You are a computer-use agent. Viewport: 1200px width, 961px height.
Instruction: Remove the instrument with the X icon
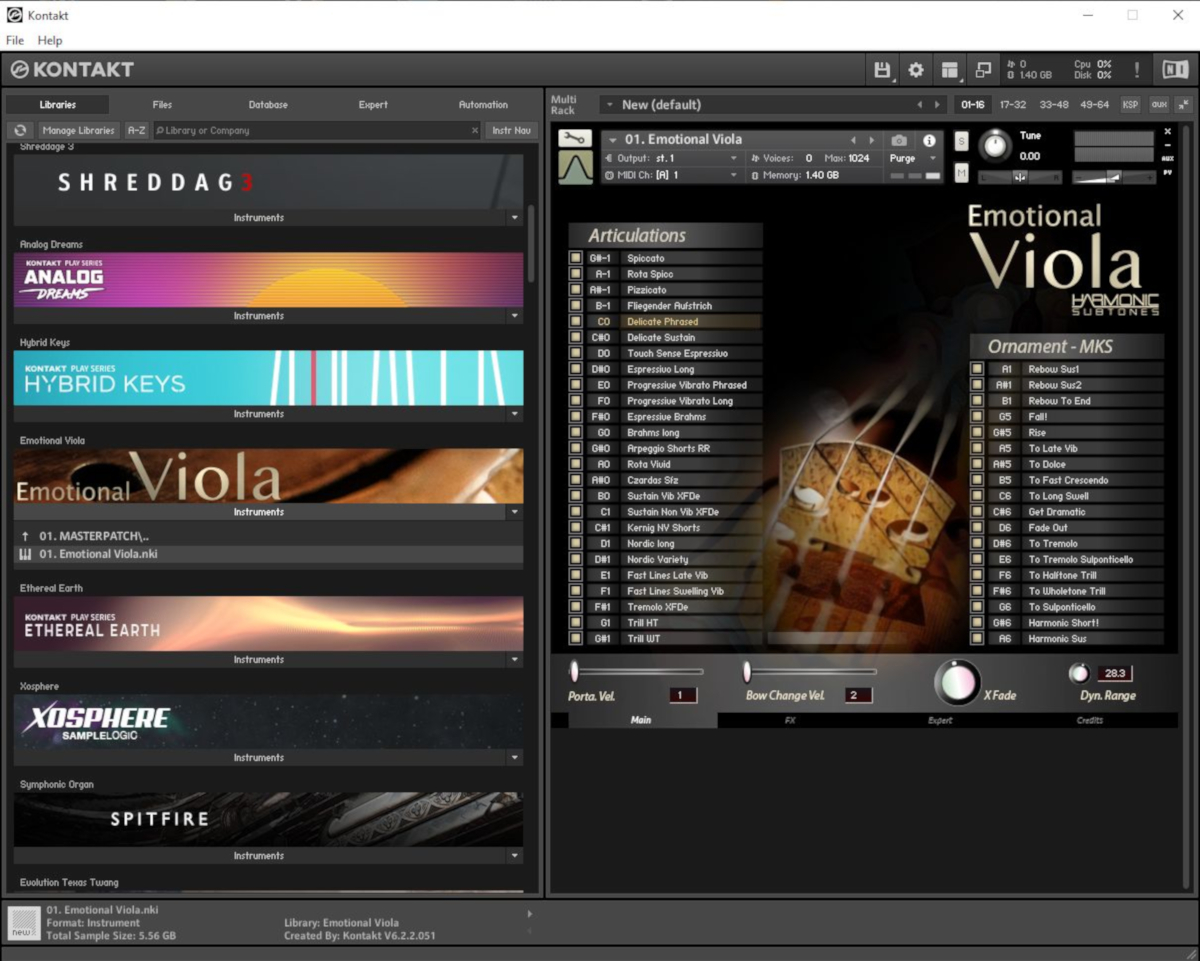pyautogui.click(x=1167, y=132)
